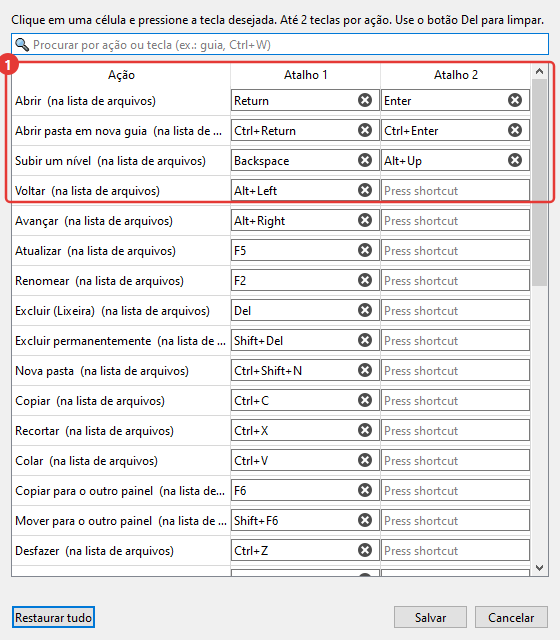The height and width of the screenshot is (640, 560).
Task: Set second shortcut for Nova pasta
Action: pos(455,371)
